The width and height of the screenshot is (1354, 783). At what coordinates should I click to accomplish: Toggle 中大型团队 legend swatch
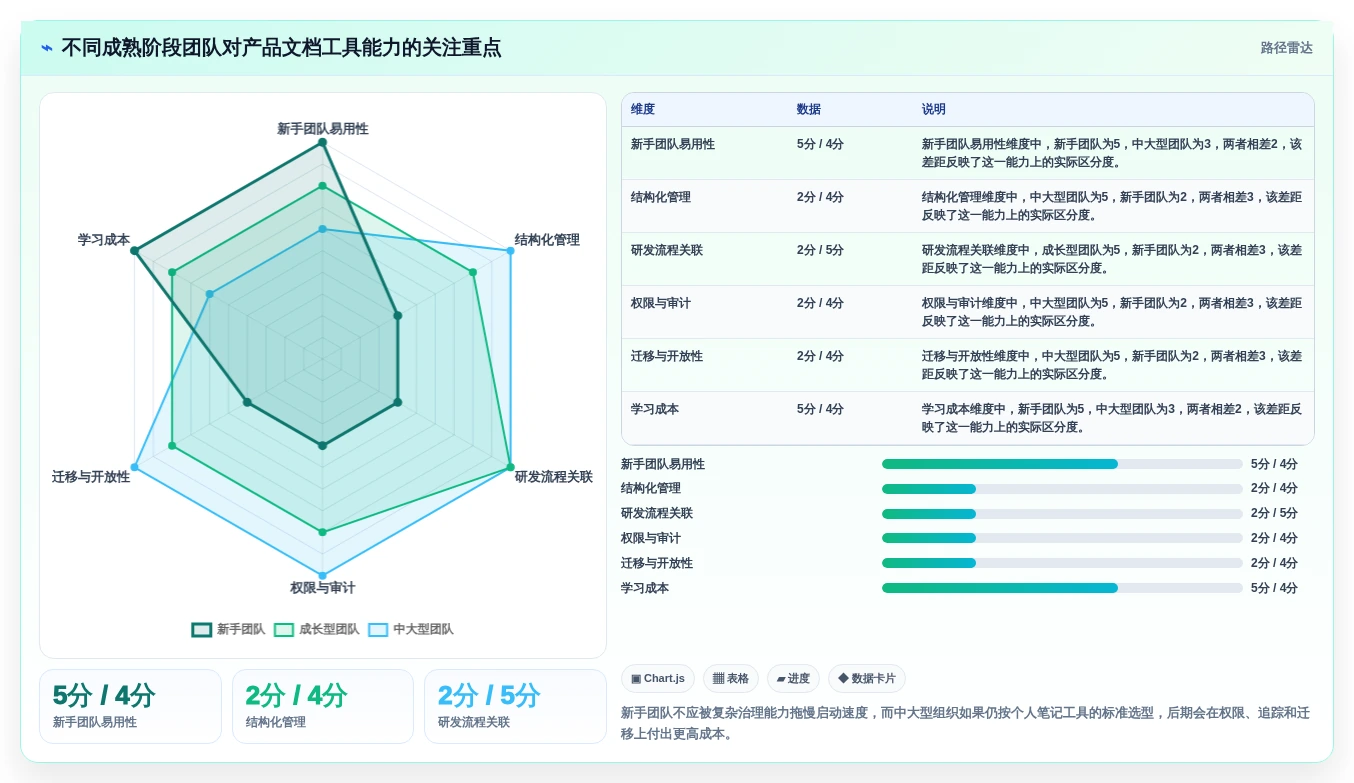pyautogui.click(x=378, y=630)
